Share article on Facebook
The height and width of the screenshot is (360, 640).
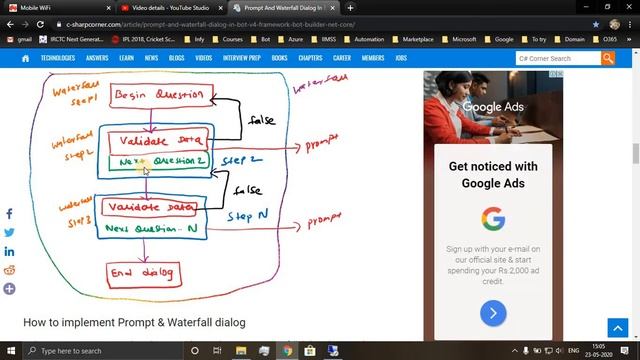[9, 213]
